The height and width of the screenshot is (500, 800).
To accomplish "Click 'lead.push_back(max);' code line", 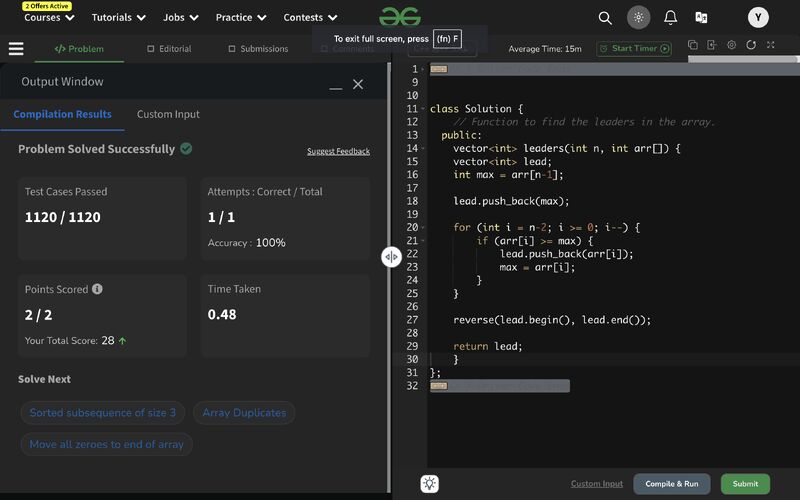I will point(511,201).
